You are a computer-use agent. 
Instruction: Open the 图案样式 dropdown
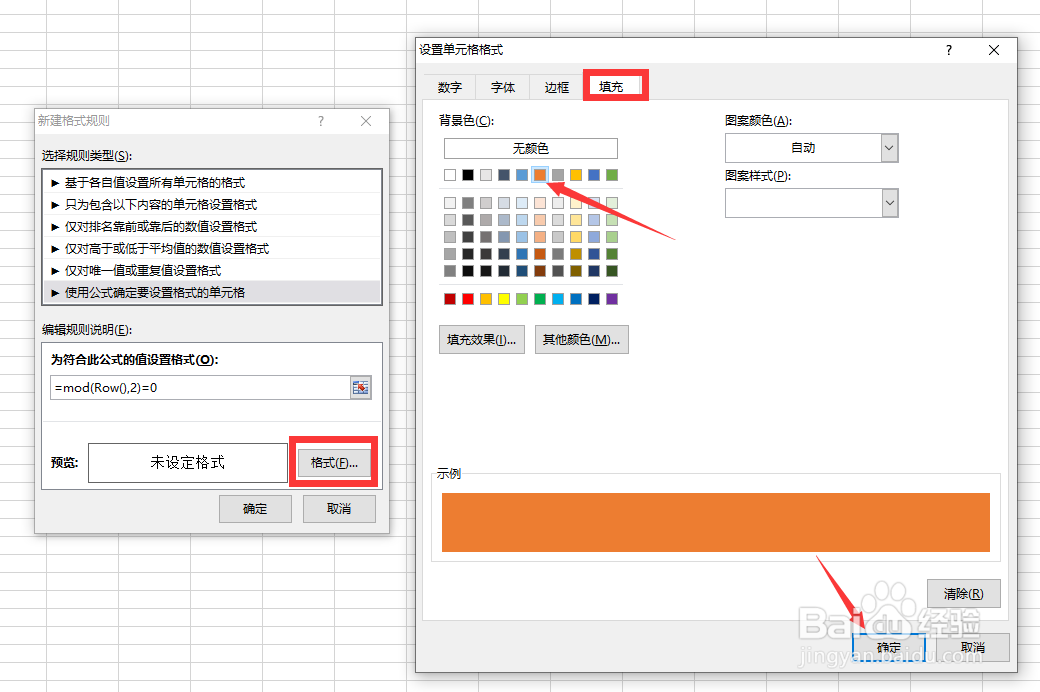(x=811, y=202)
